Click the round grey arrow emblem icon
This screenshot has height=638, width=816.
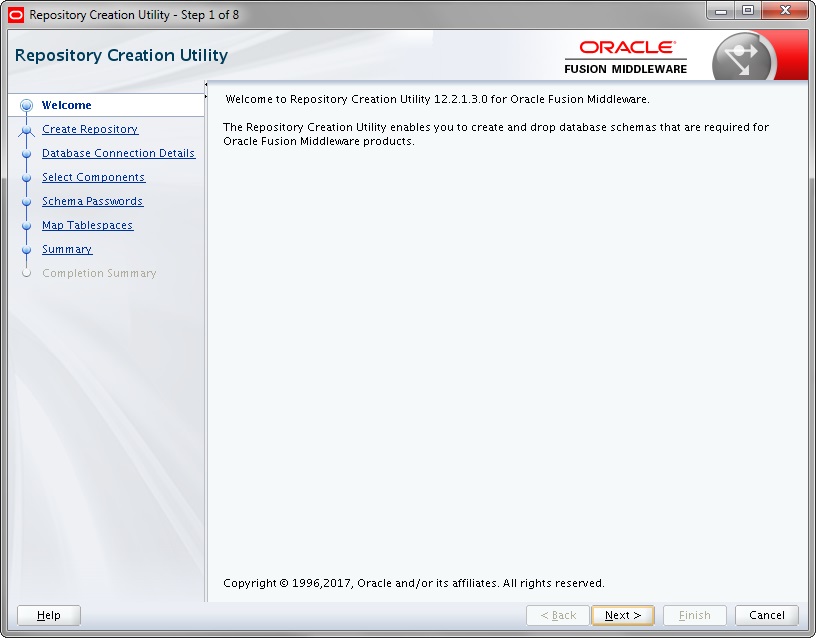pyautogui.click(x=743, y=58)
